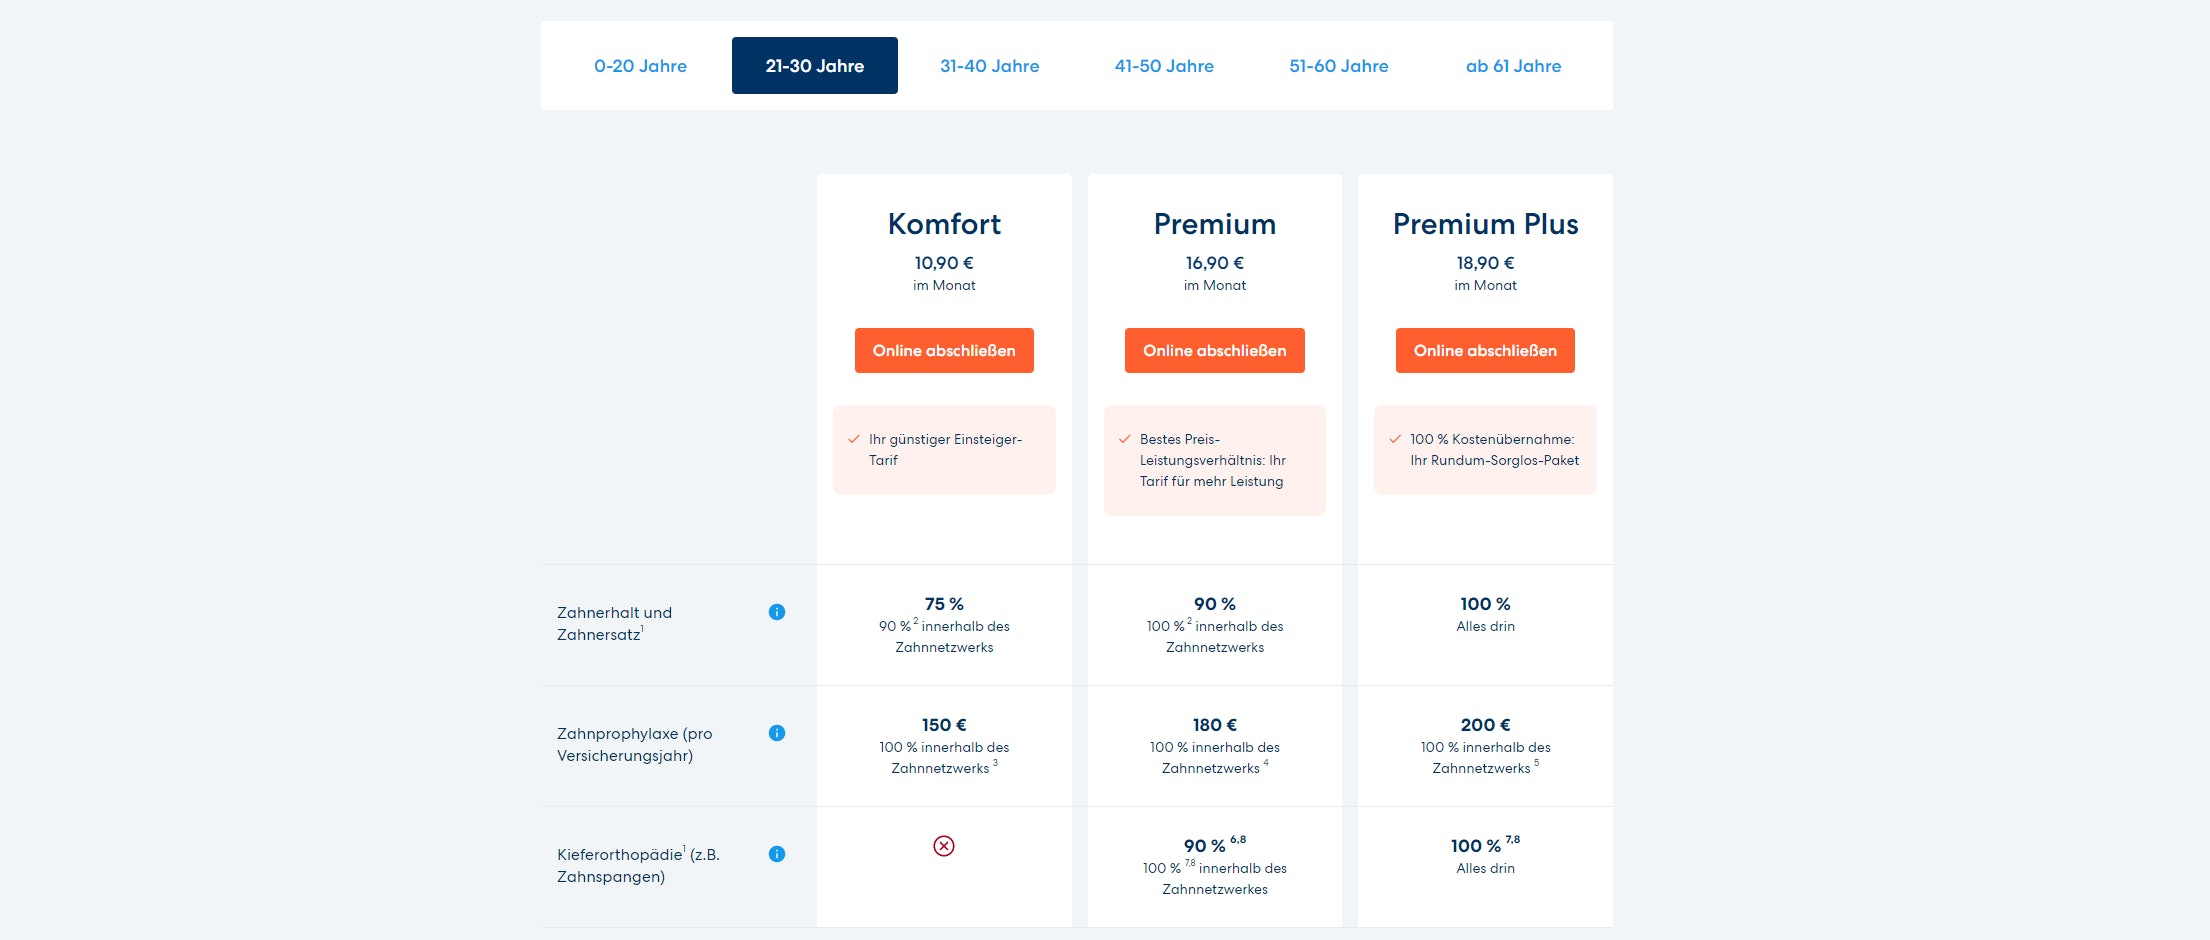2210x940 pixels.
Task: Open info icon for Zahnerhalt und Zahnersatz
Action: click(777, 612)
